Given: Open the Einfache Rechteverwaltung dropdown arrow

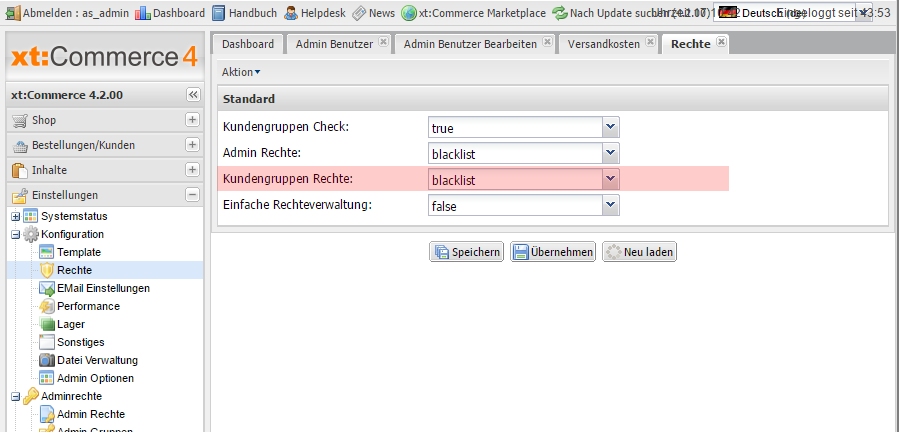Looking at the screenshot, I should (611, 205).
